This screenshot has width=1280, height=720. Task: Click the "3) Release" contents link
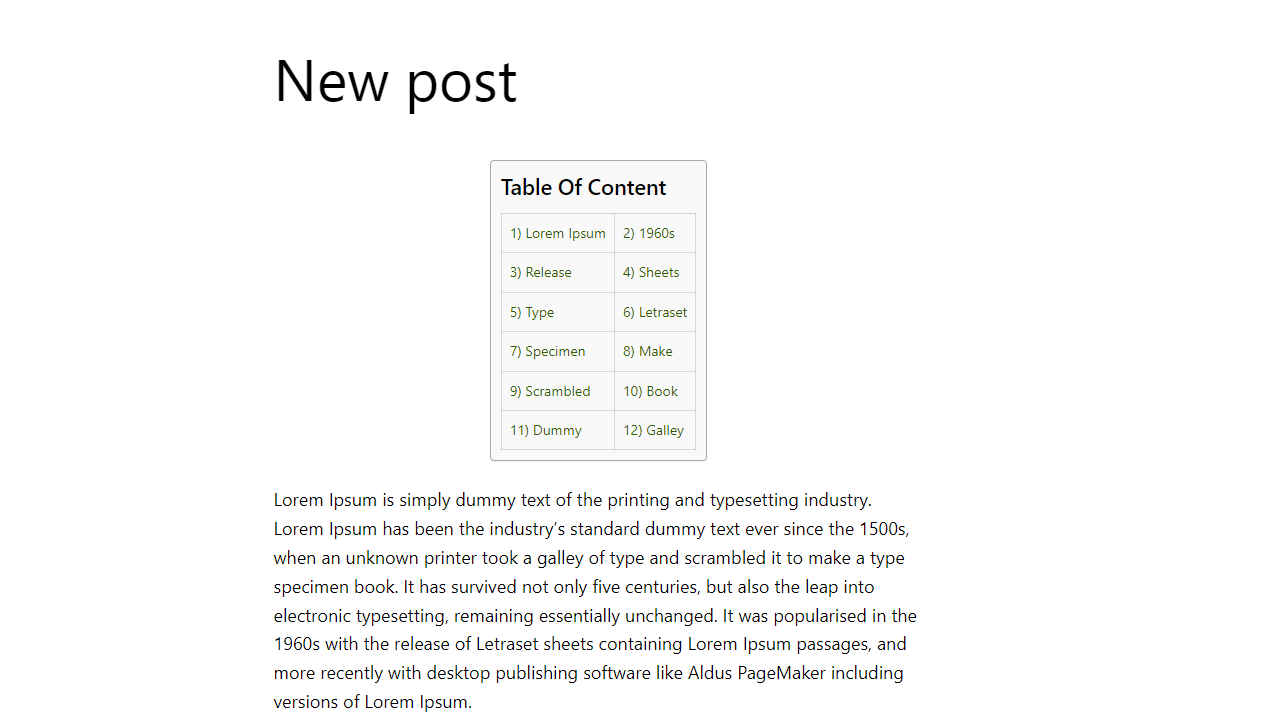pyautogui.click(x=540, y=272)
